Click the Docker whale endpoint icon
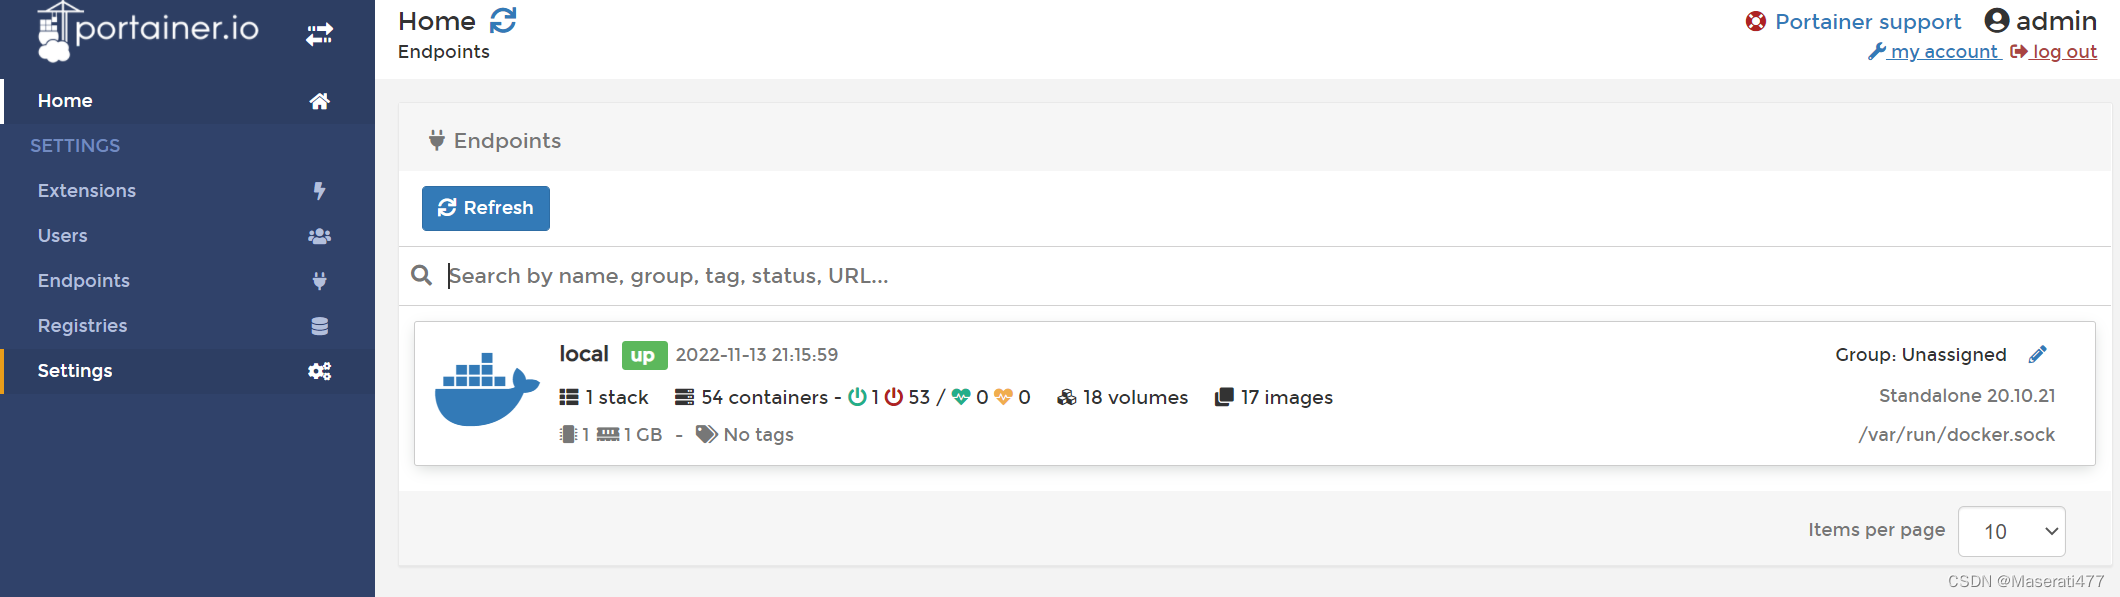The width and height of the screenshot is (2120, 597). (487, 389)
